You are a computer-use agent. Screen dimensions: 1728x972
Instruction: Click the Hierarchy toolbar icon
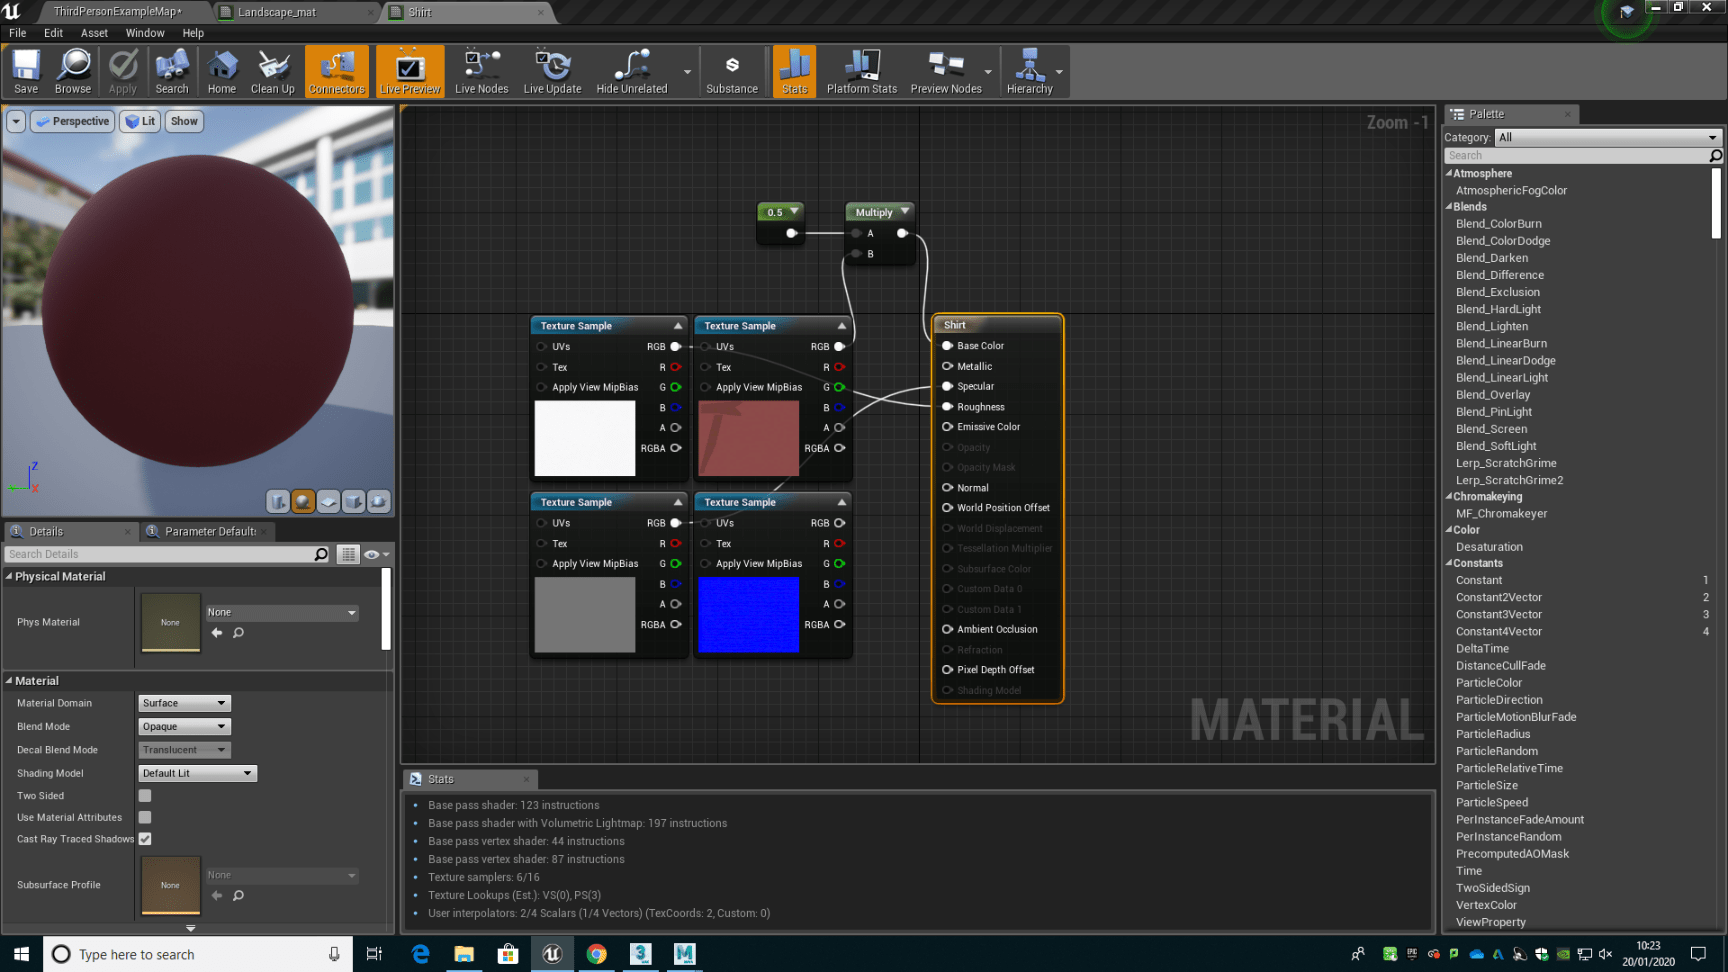point(1029,71)
